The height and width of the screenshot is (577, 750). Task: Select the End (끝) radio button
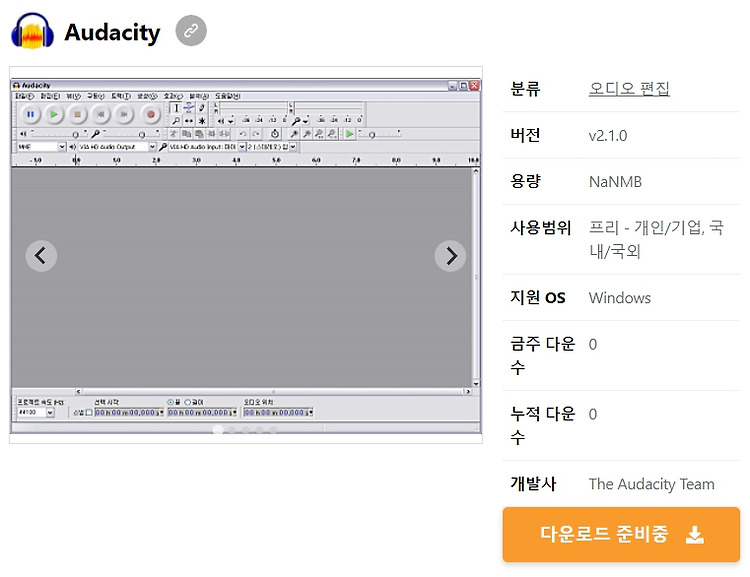(171, 402)
